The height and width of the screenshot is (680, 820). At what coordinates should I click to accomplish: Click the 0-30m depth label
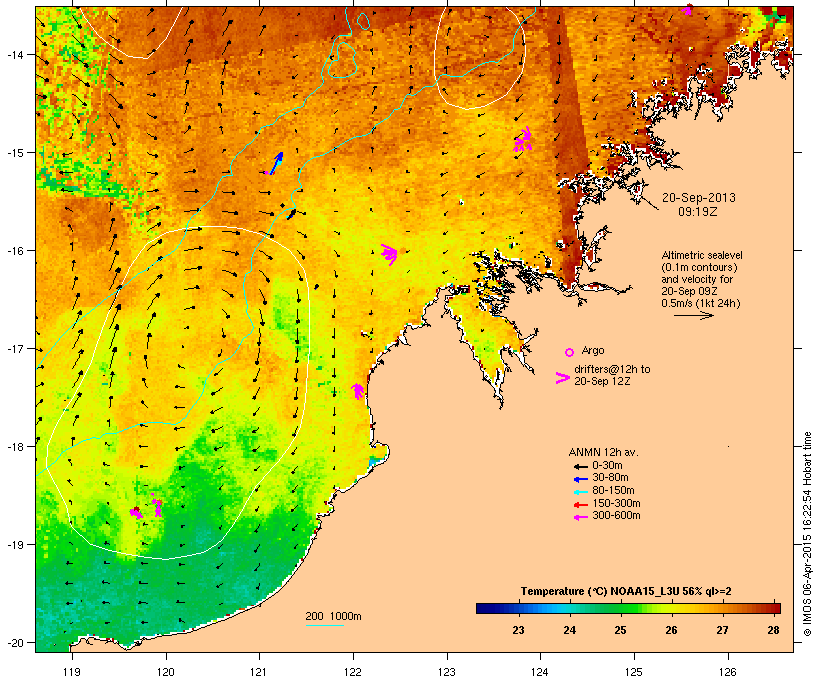(x=607, y=466)
